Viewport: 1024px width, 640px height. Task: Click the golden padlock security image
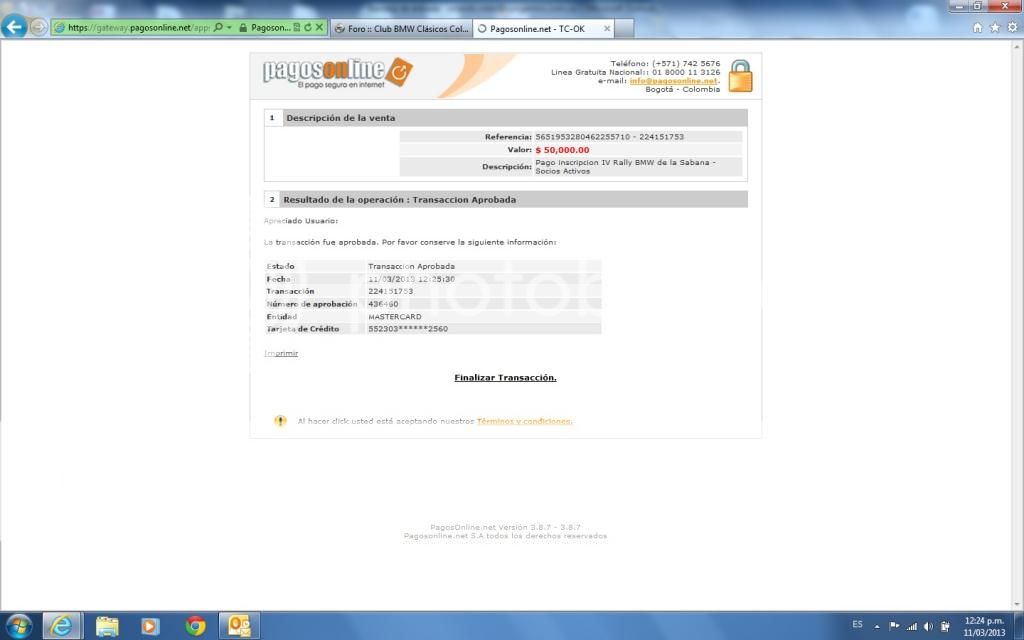point(740,76)
